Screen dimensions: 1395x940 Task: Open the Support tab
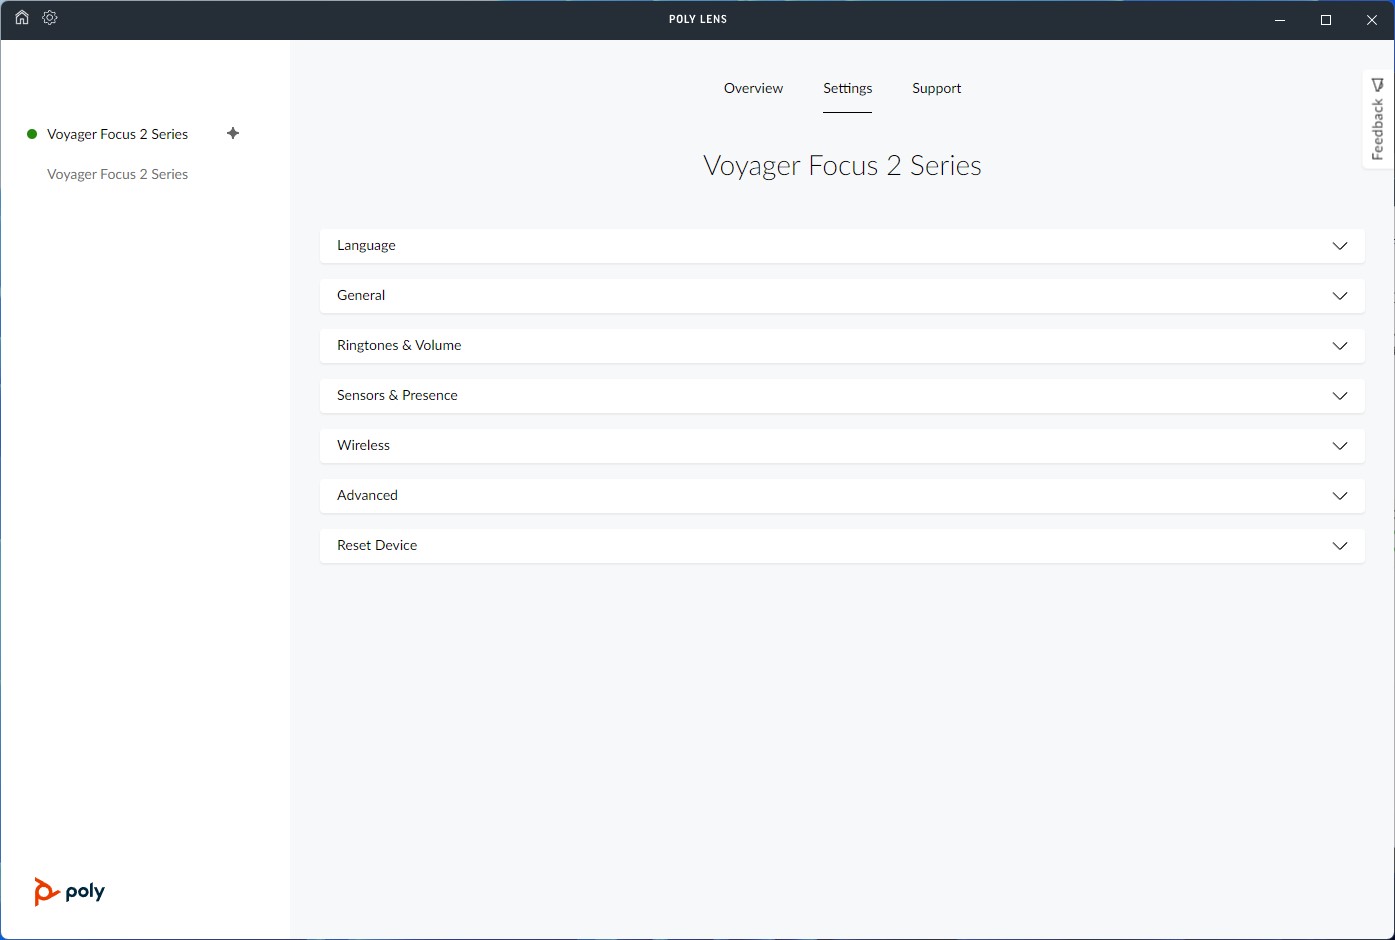pos(936,88)
